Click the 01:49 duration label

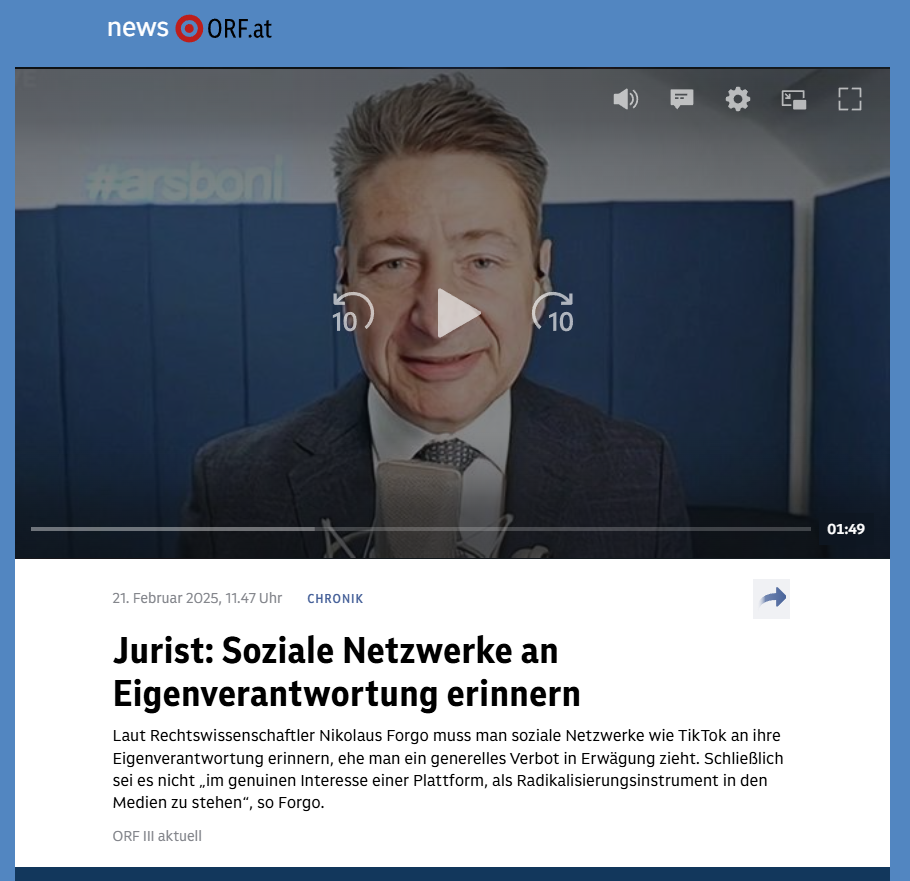coord(845,529)
